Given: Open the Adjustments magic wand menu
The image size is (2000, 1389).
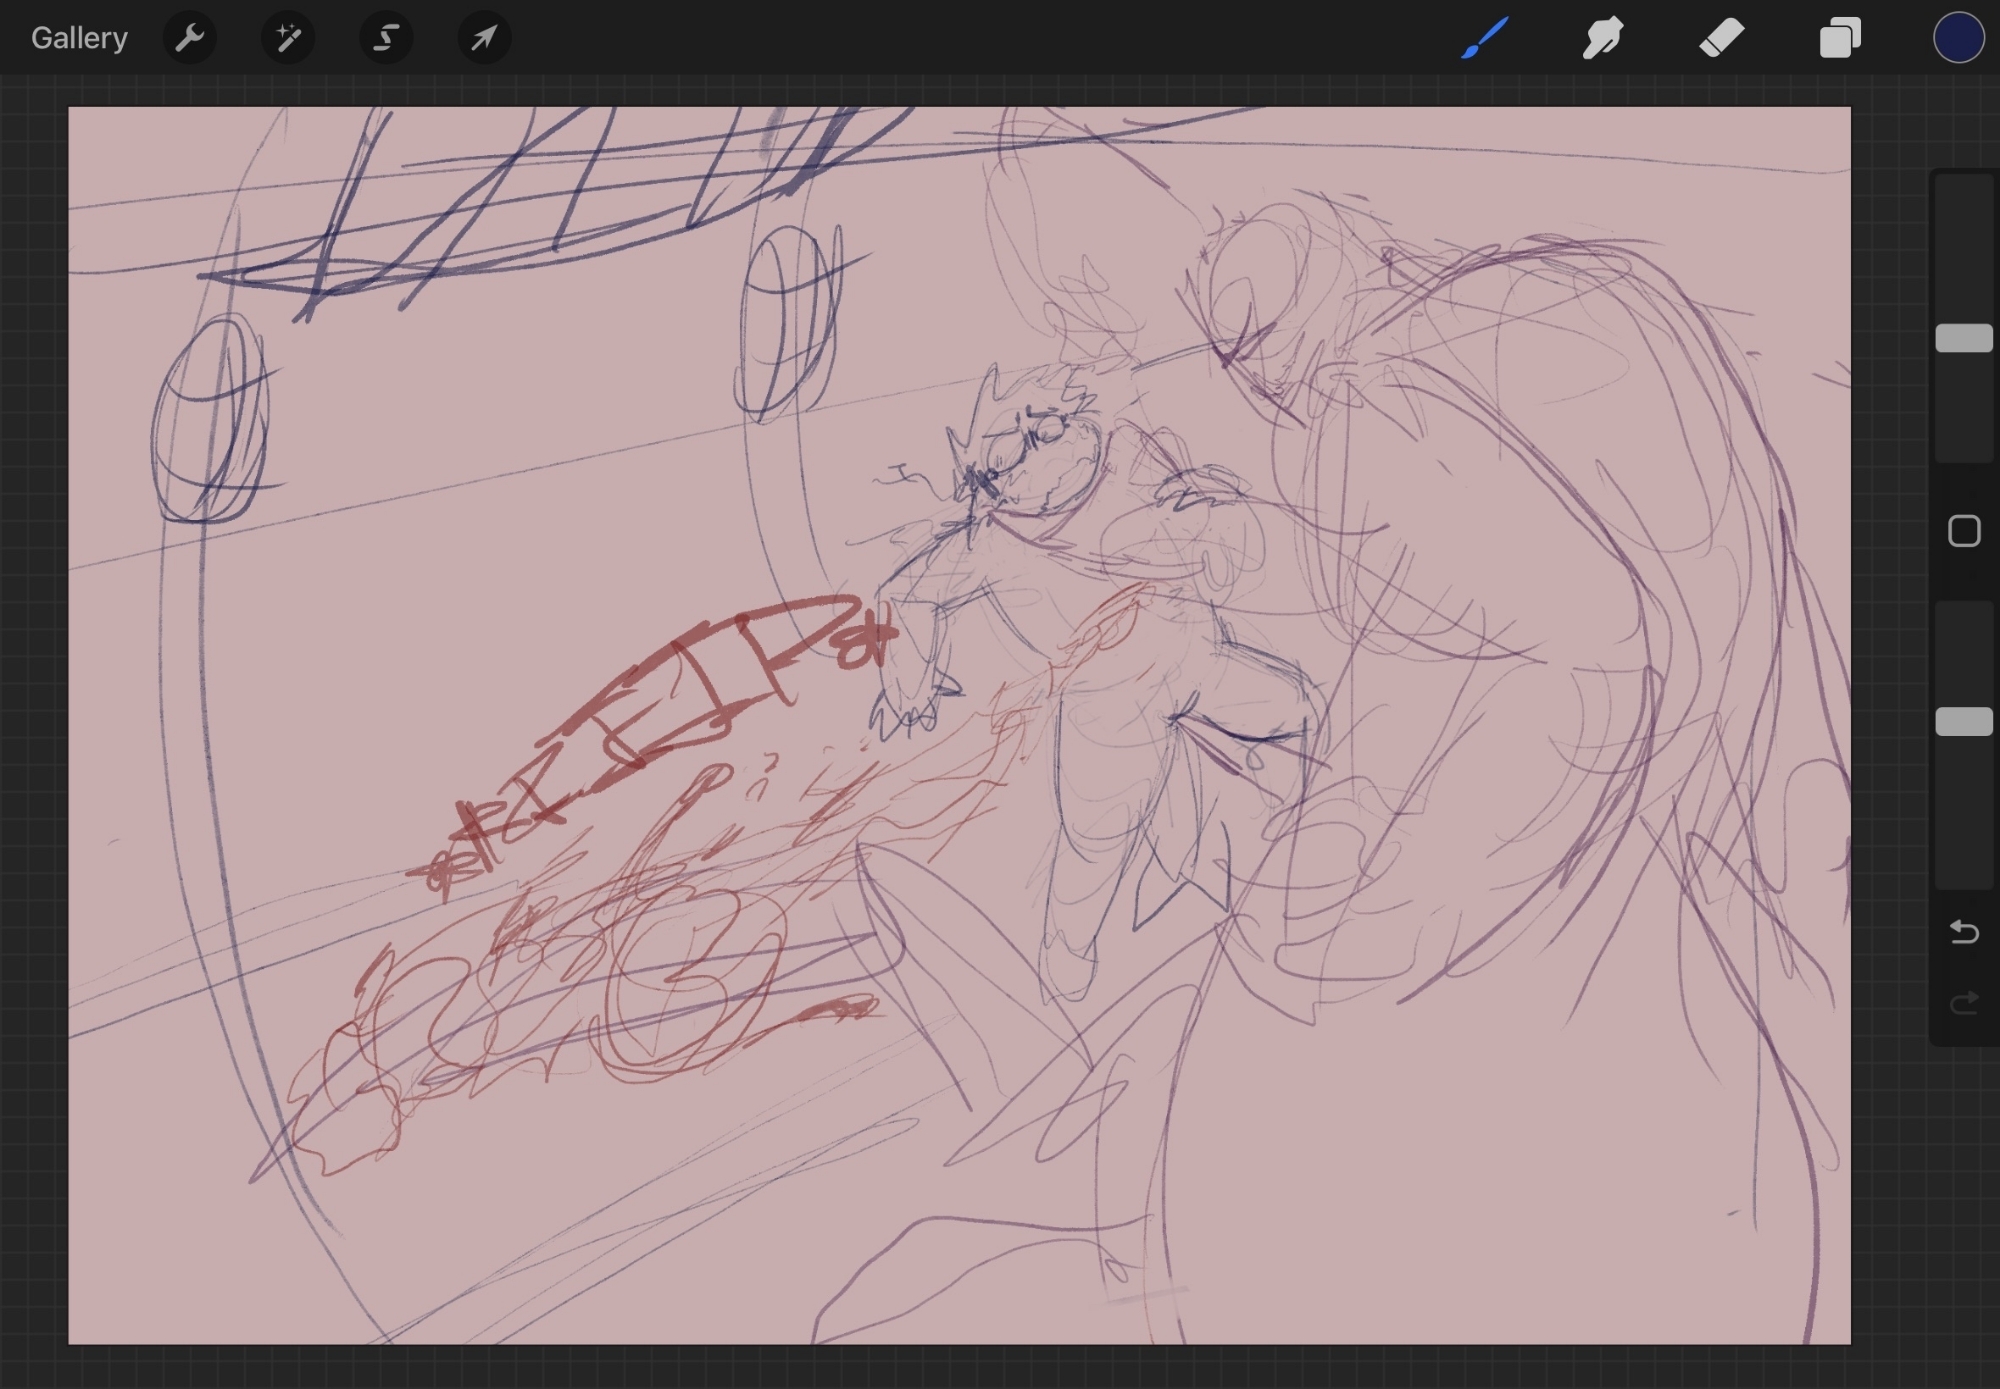Looking at the screenshot, I should coord(288,38).
